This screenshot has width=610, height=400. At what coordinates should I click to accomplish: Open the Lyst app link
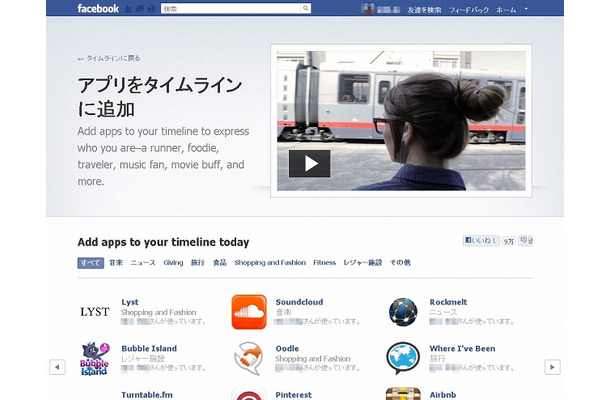130,302
